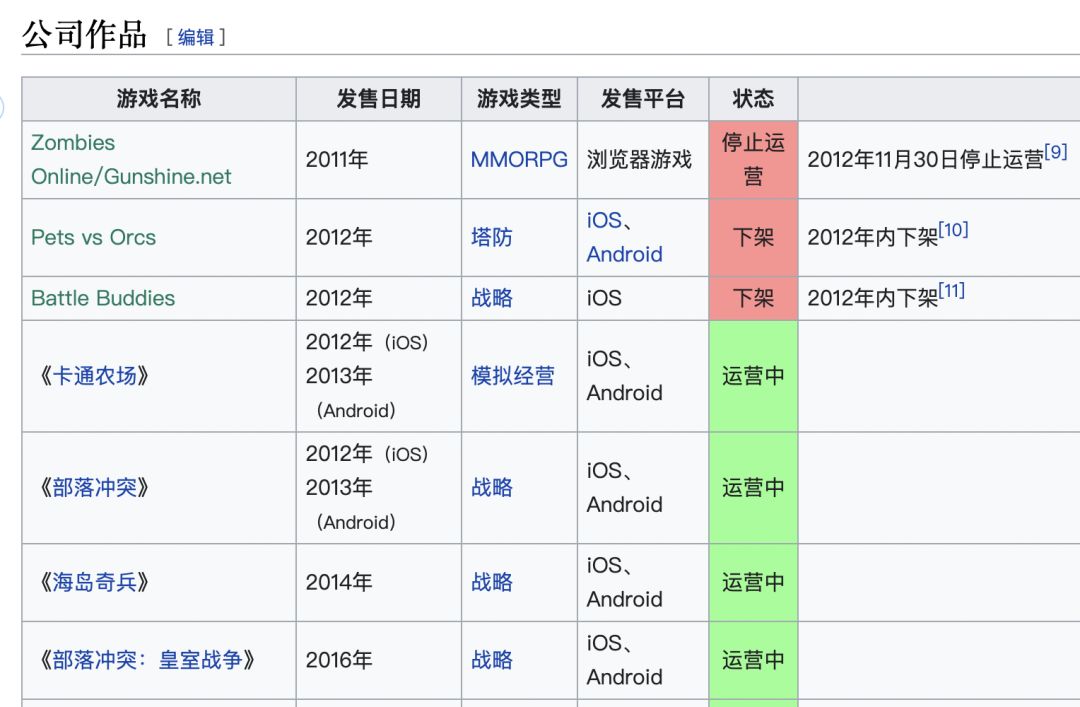Open the 卡通农场 game link
The height and width of the screenshot is (707, 1080).
tap(94, 376)
